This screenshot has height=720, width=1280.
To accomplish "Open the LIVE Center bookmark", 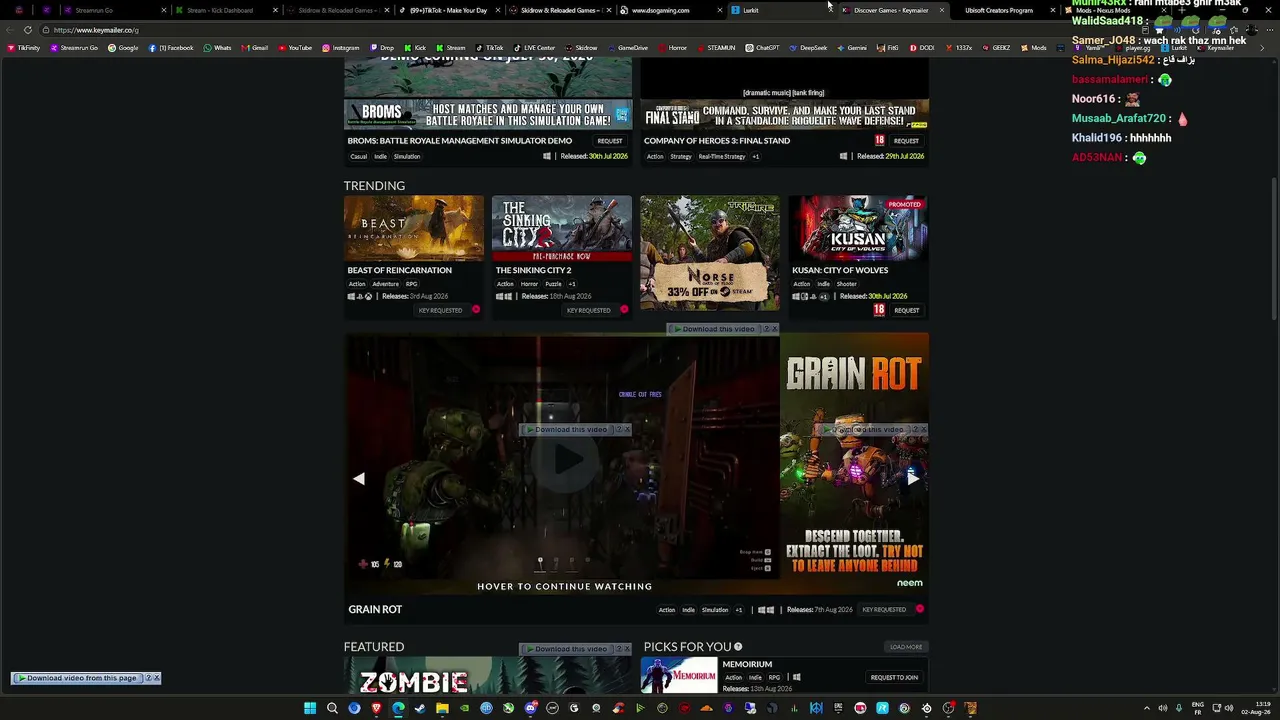I will pyautogui.click(x=534, y=48).
